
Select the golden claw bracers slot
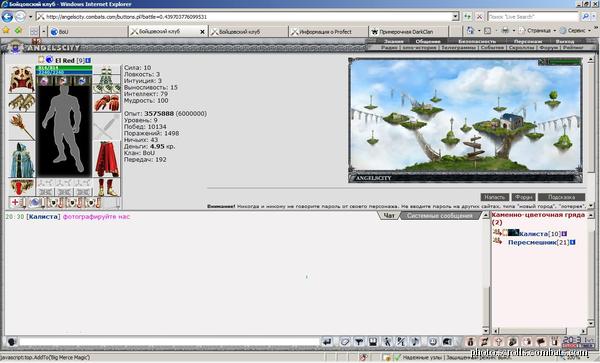22,103
